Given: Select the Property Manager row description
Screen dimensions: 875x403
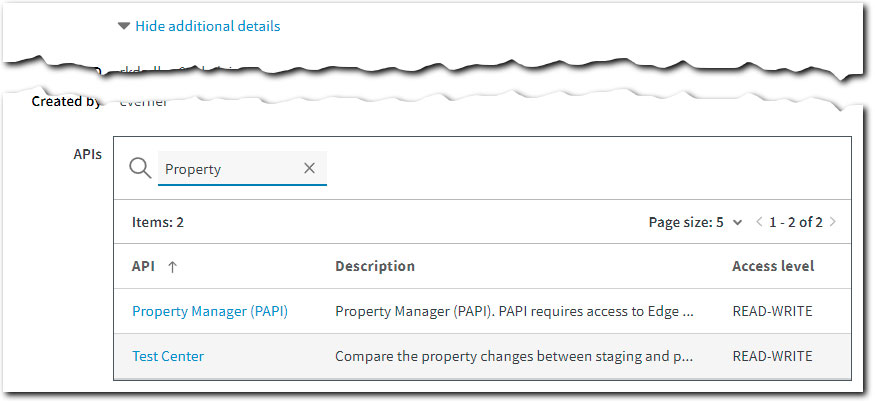Looking at the screenshot, I should coord(514,311).
